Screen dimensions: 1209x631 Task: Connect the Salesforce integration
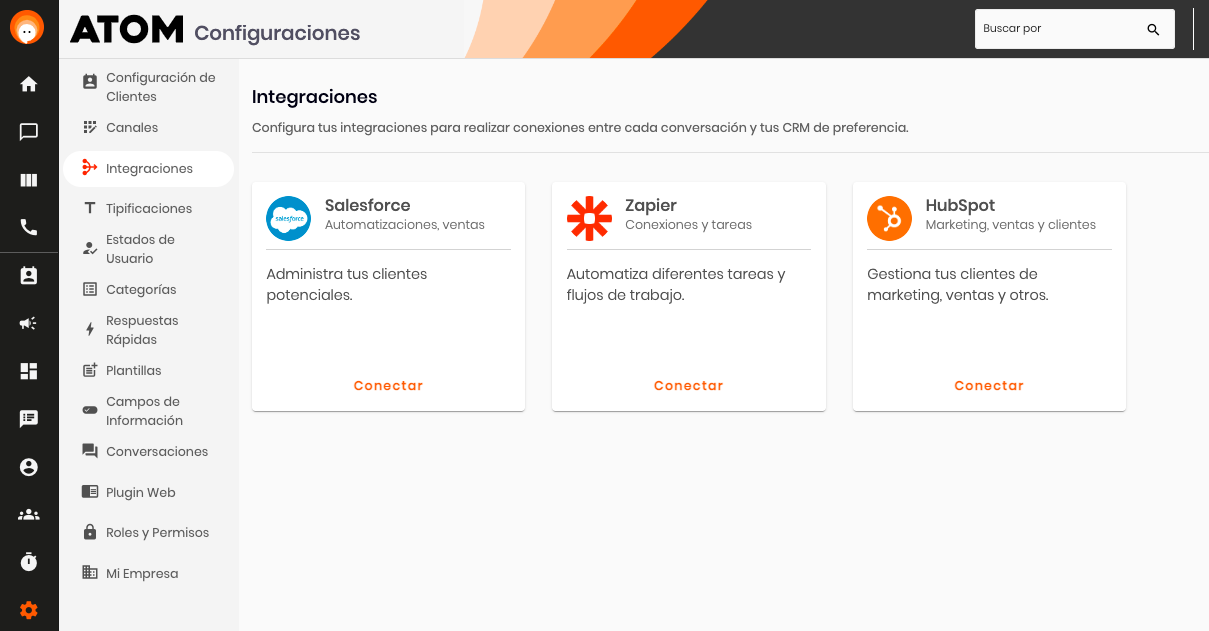tap(388, 386)
